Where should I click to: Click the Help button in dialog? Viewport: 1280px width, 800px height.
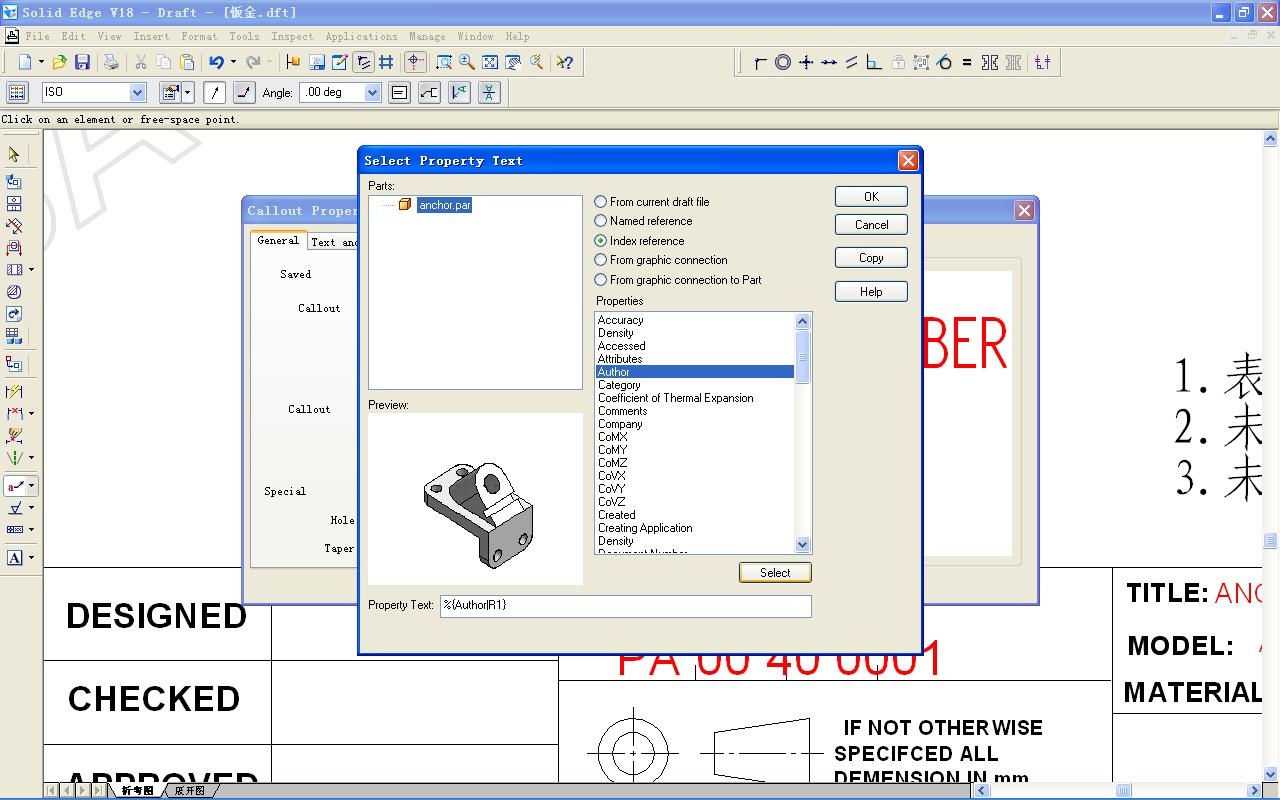point(871,292)
